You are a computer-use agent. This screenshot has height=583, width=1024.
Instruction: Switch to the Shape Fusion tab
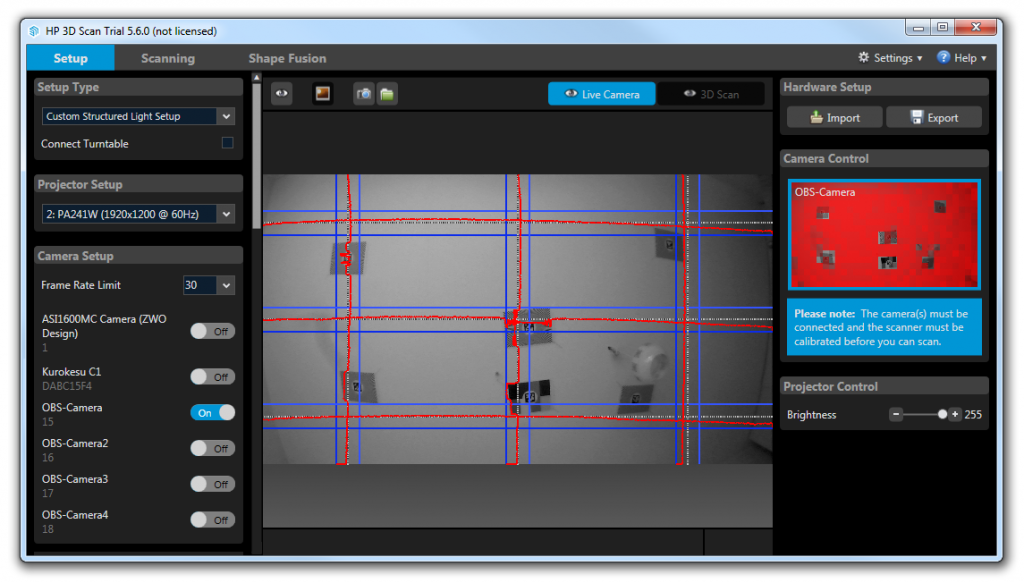click(x=287, y=58)
